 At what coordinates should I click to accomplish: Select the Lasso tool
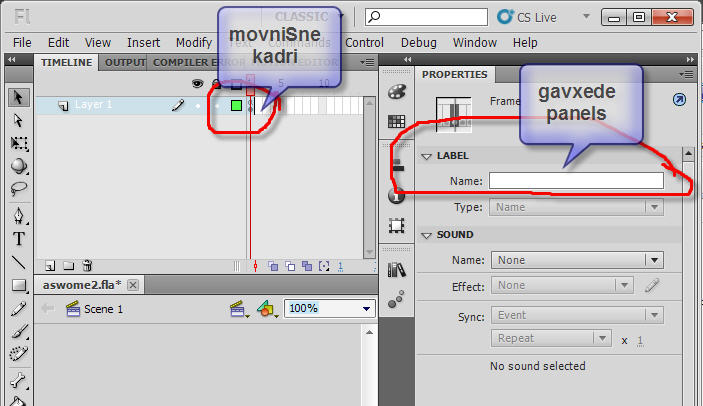coord(18,190)
